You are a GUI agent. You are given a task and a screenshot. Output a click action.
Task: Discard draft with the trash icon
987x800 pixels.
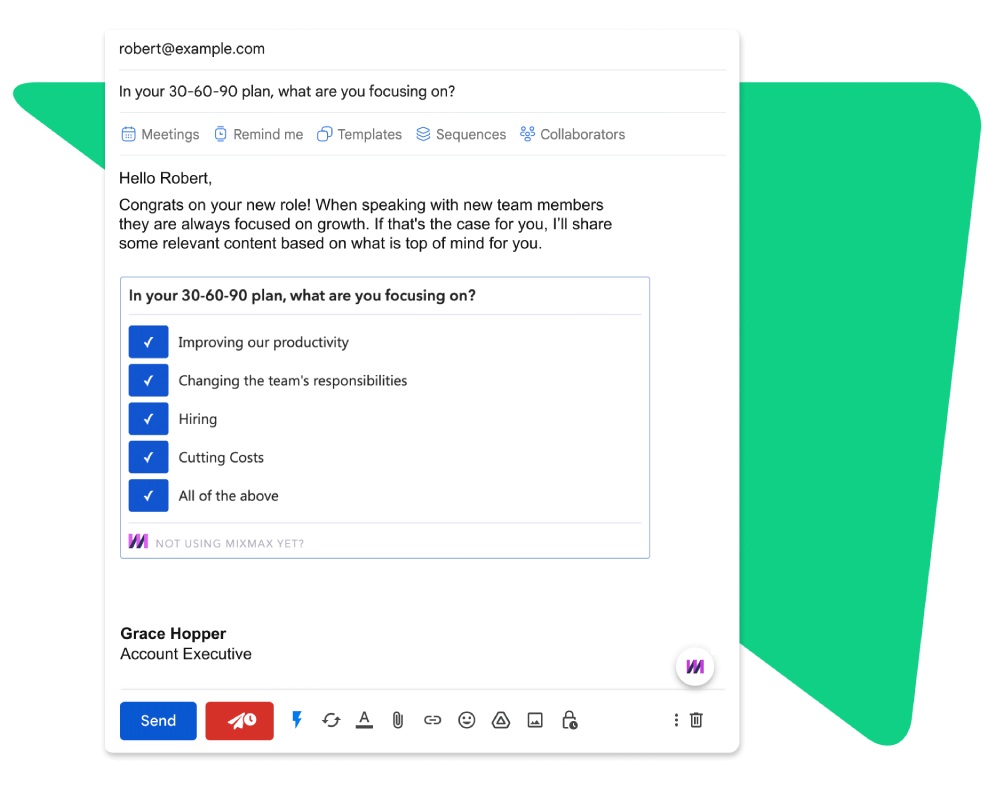point(696,720)
